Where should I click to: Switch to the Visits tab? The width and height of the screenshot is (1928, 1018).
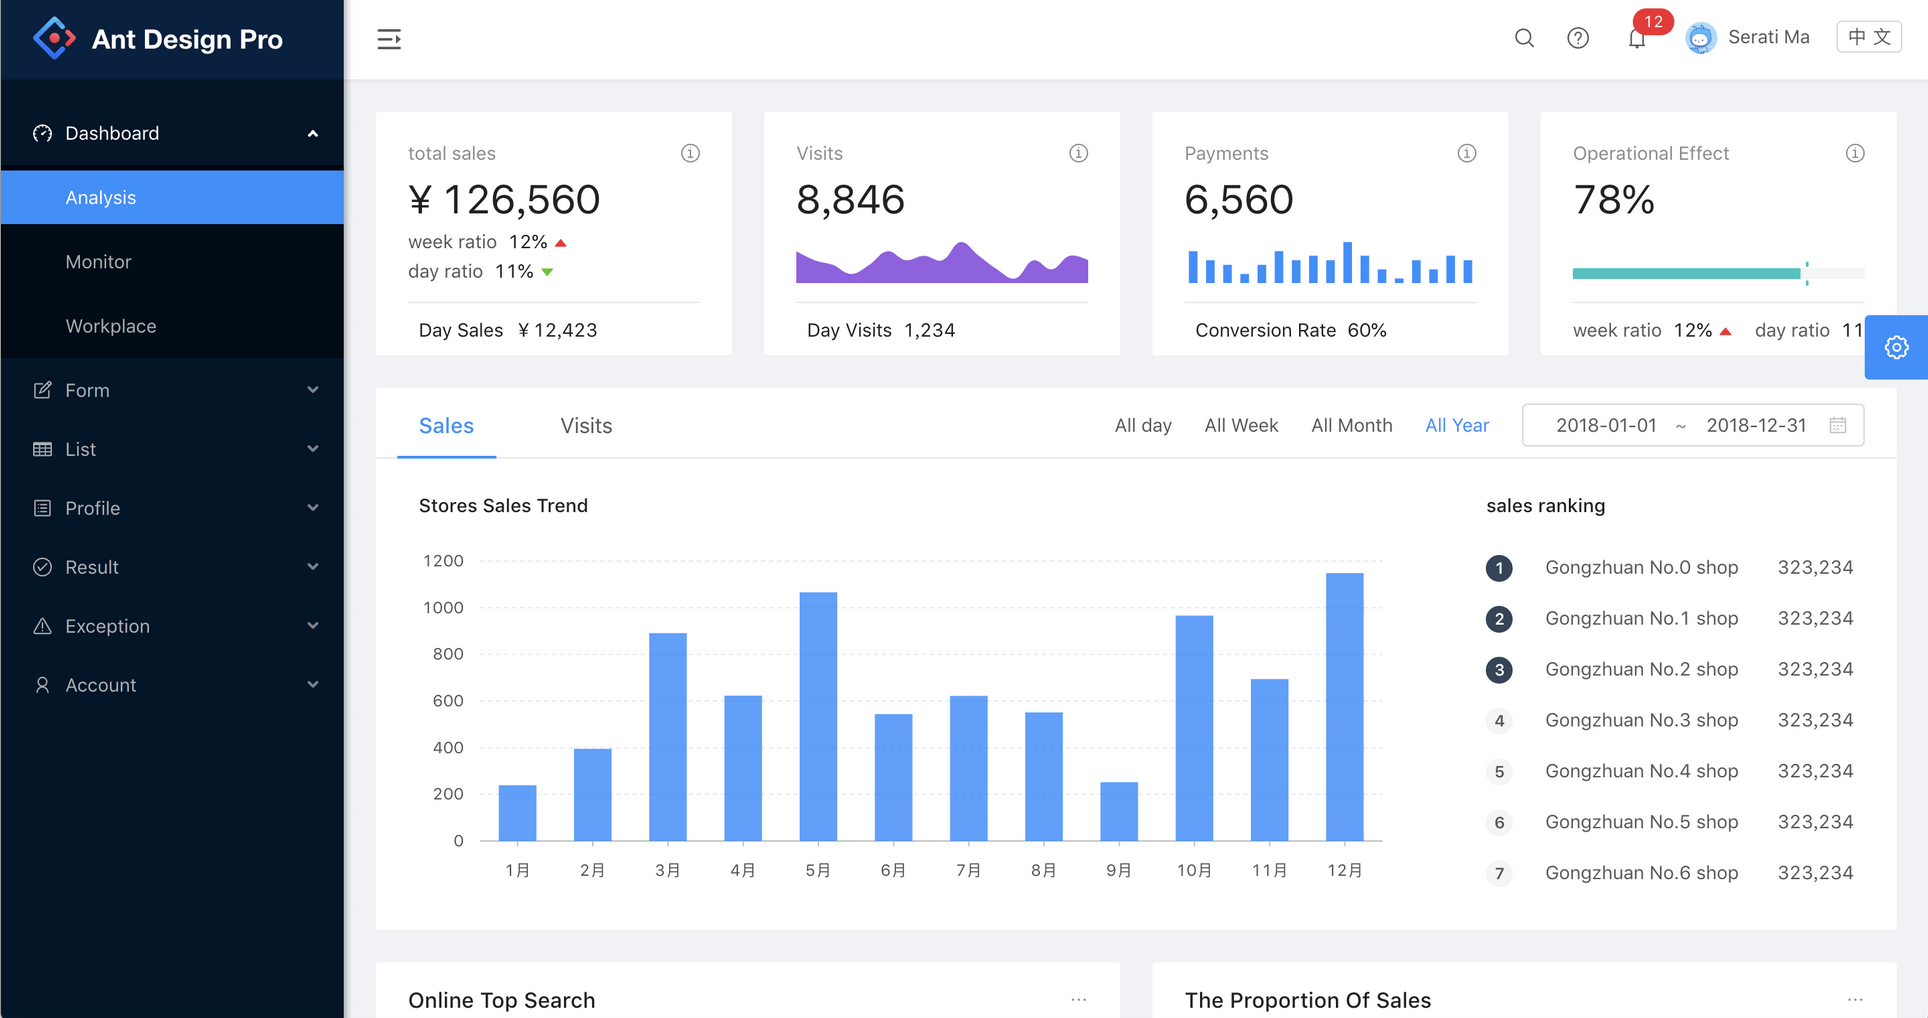click(586, 426)
